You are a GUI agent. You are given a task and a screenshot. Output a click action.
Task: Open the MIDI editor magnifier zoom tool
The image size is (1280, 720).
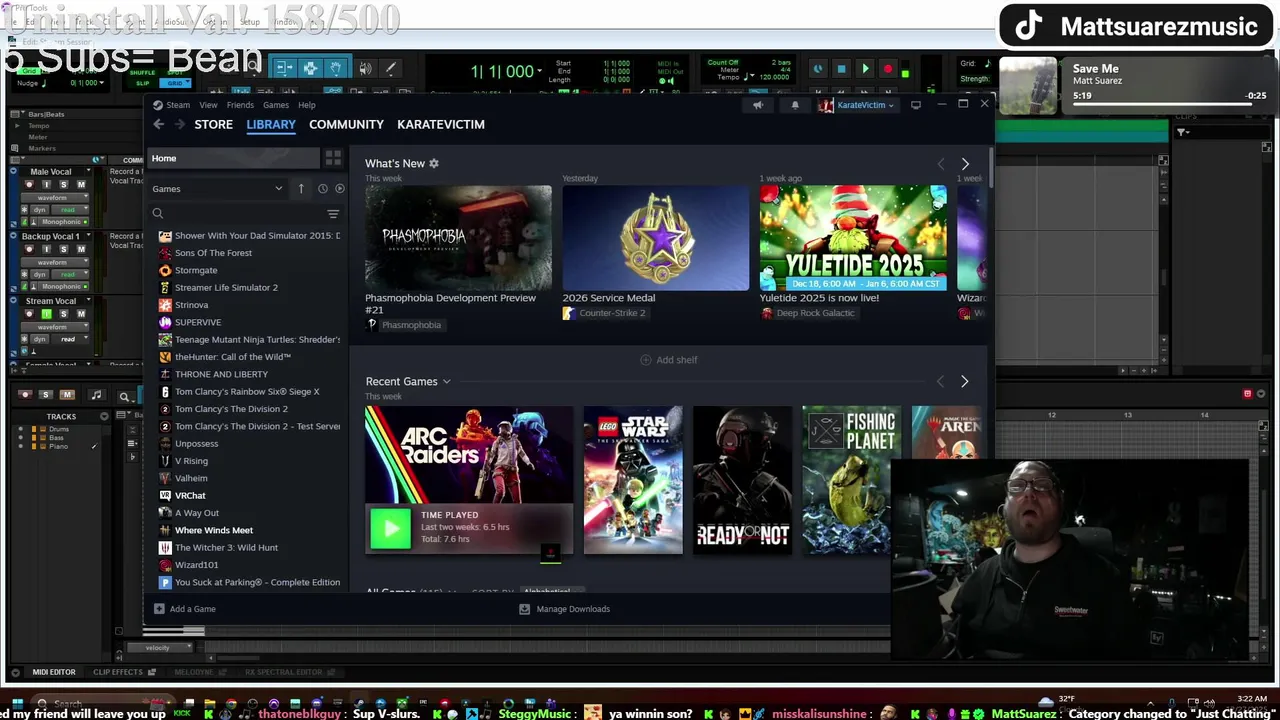[x=124, y=396]
